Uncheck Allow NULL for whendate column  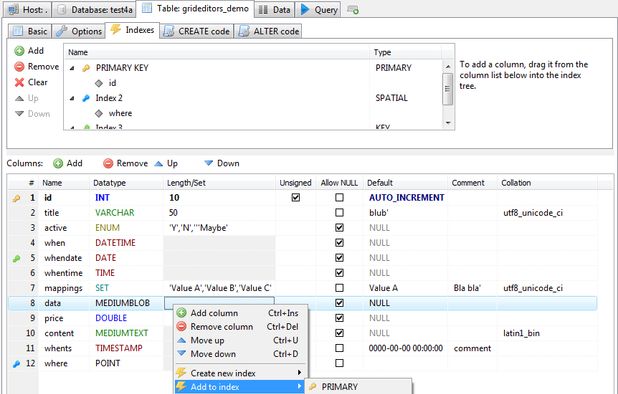click(x=339, y=258)
